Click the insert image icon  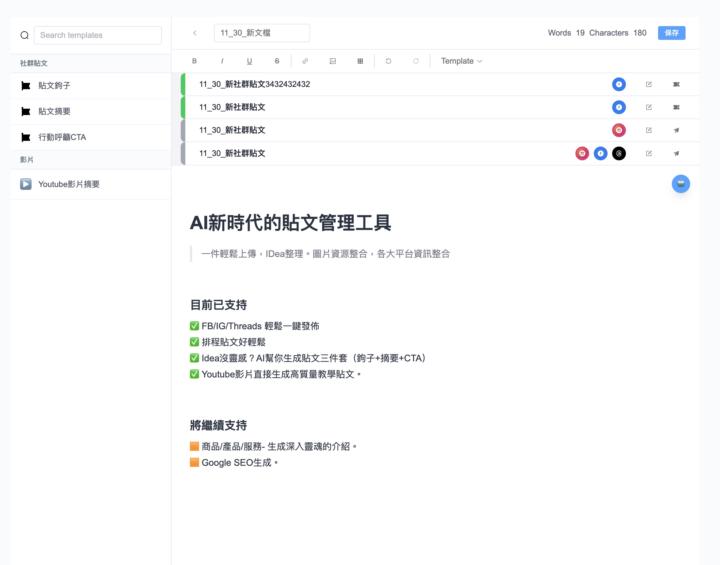coord(333,61)
